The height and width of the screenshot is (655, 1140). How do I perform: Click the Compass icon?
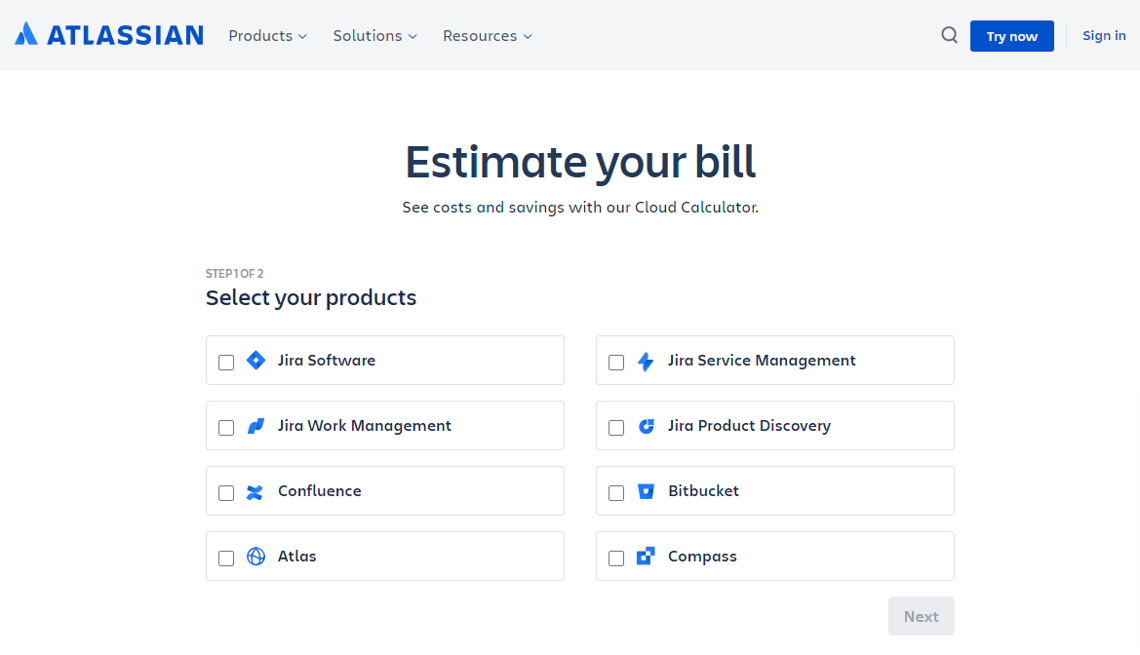tap(646, 557)
